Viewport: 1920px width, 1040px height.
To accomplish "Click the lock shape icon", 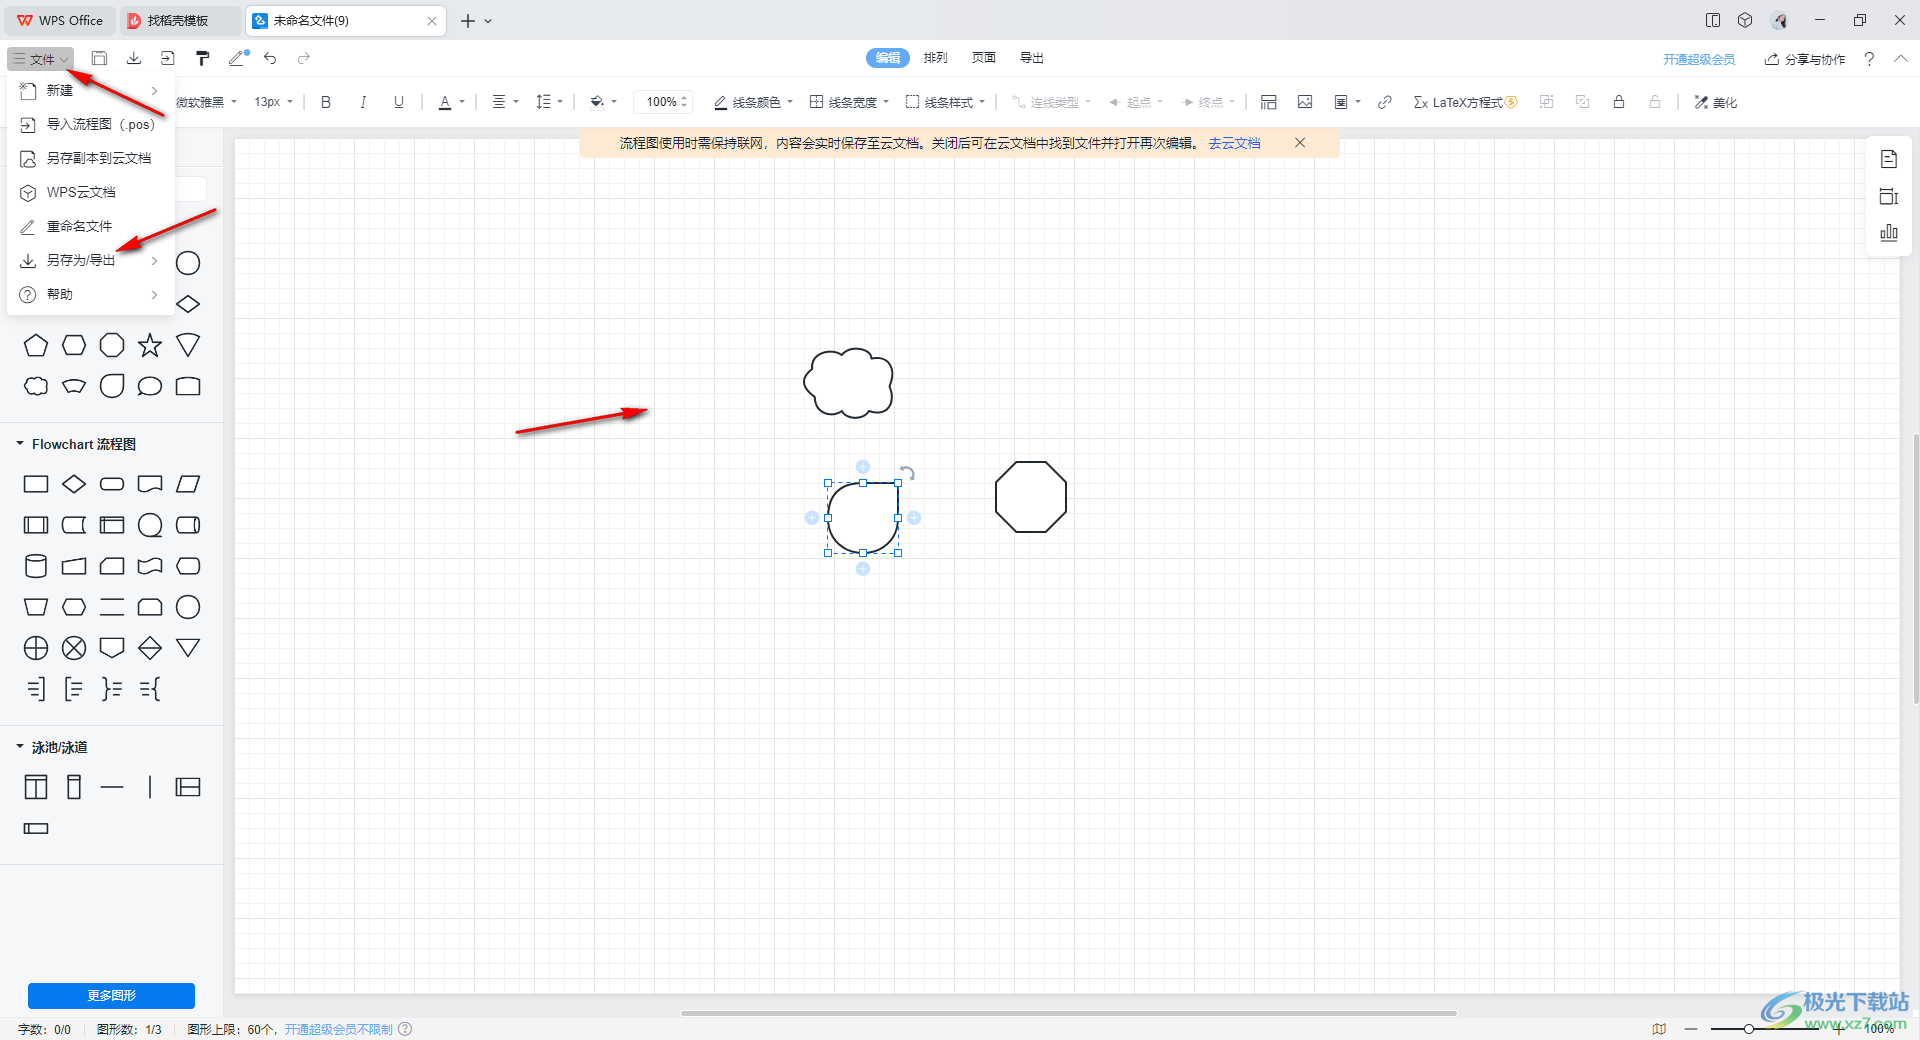I will pyautogui.click(x=1619, y=102).
